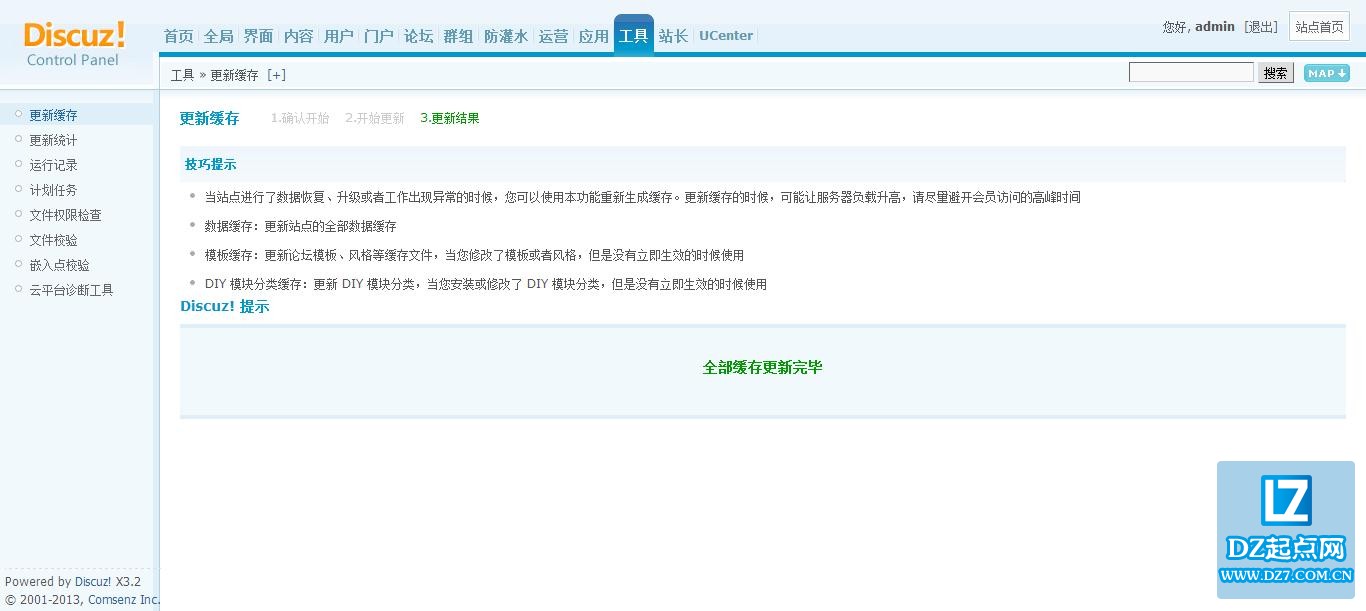Open the 首页 menu

click(x=179, y=36)
